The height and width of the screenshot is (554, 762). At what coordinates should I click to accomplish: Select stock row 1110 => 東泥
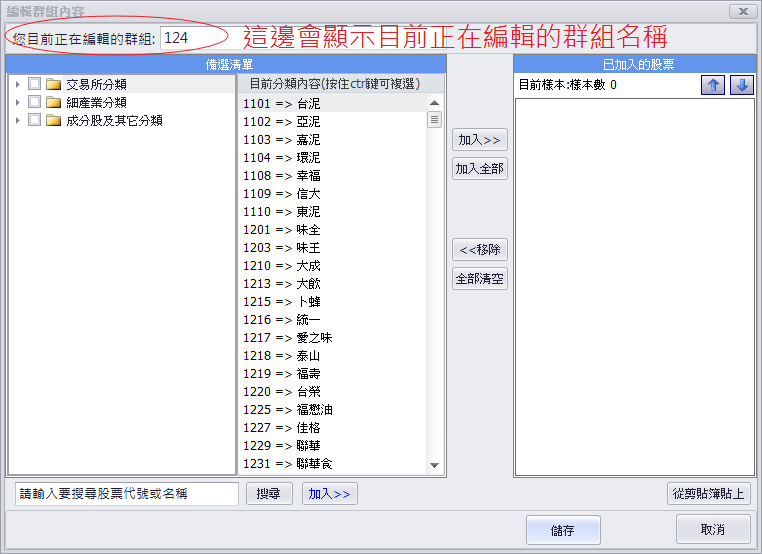click(333, 211)
